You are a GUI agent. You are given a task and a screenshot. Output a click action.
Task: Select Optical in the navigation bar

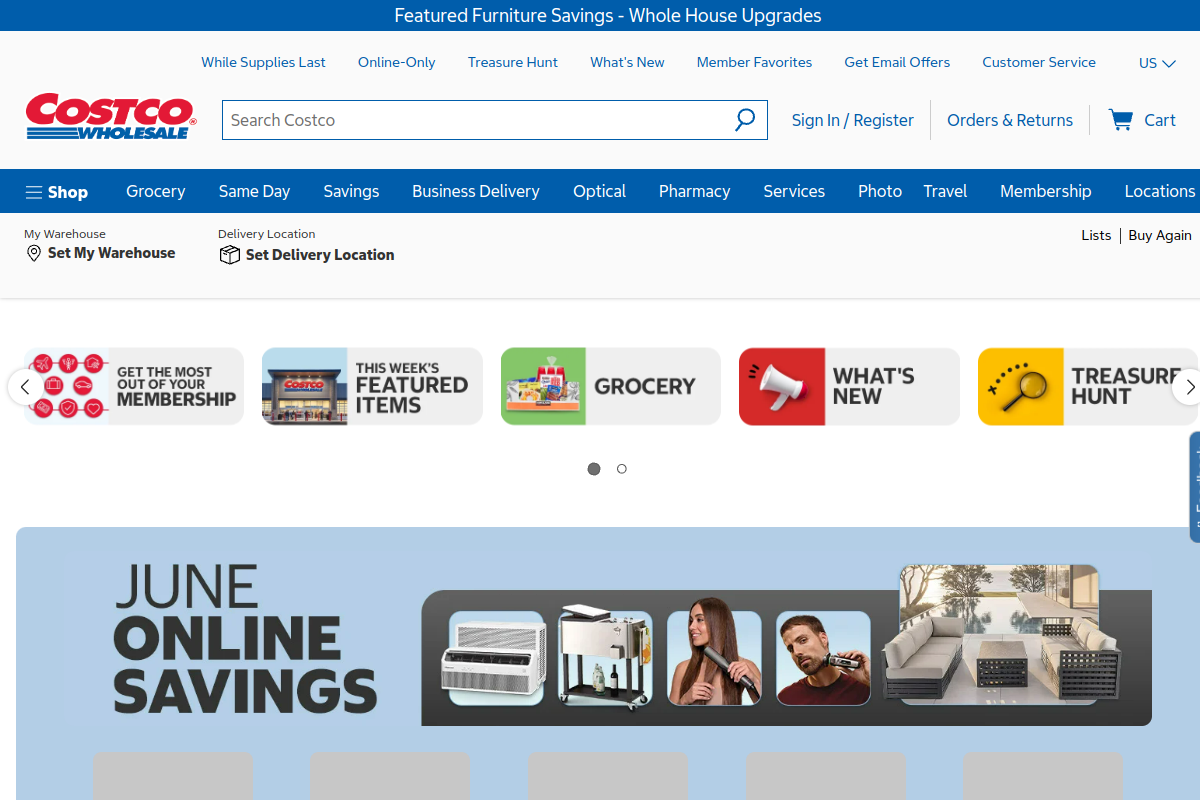pos(599,191)
